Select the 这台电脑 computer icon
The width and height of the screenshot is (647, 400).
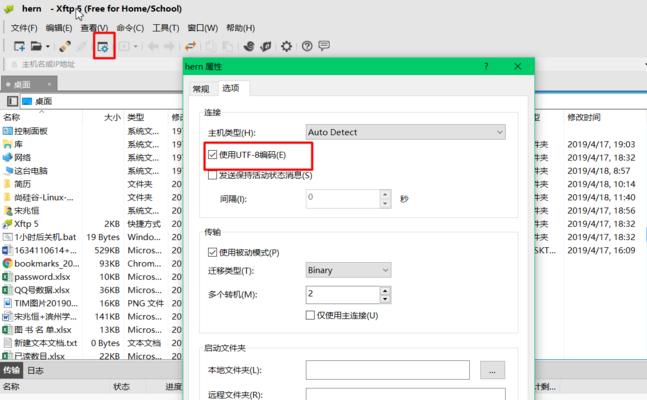[x=7, y=171]
